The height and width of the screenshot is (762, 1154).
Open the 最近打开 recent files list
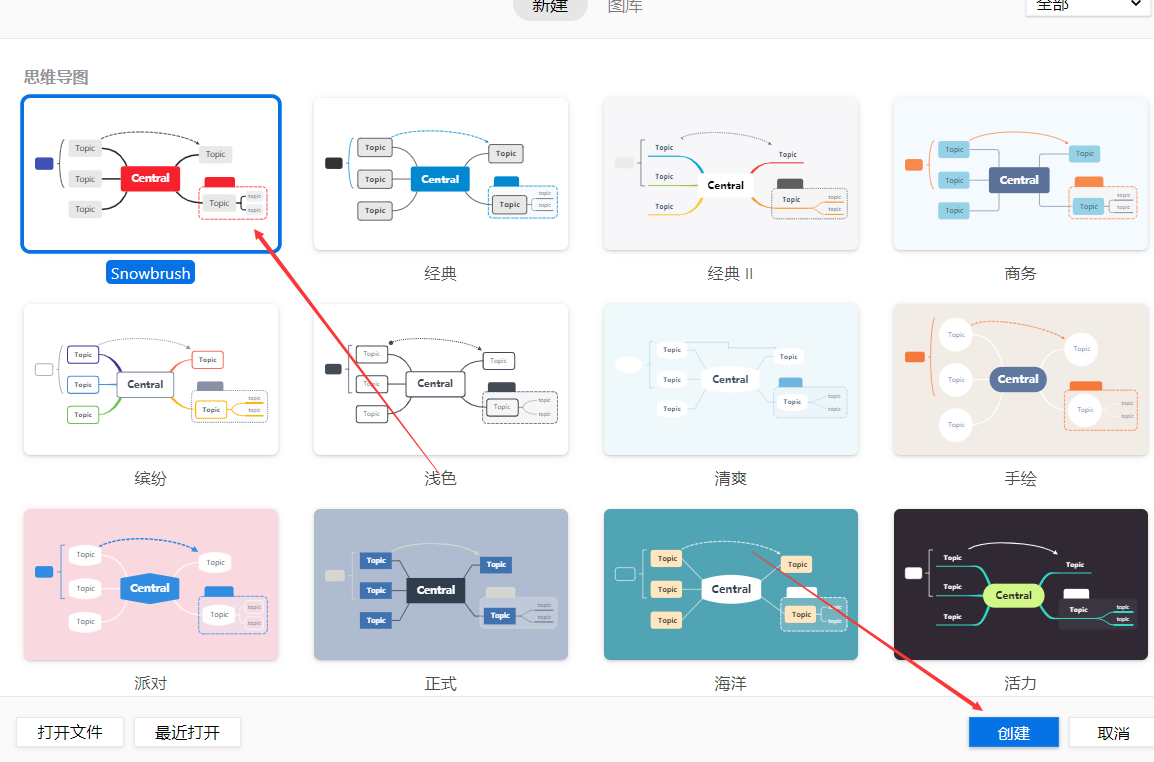(187, 731)
